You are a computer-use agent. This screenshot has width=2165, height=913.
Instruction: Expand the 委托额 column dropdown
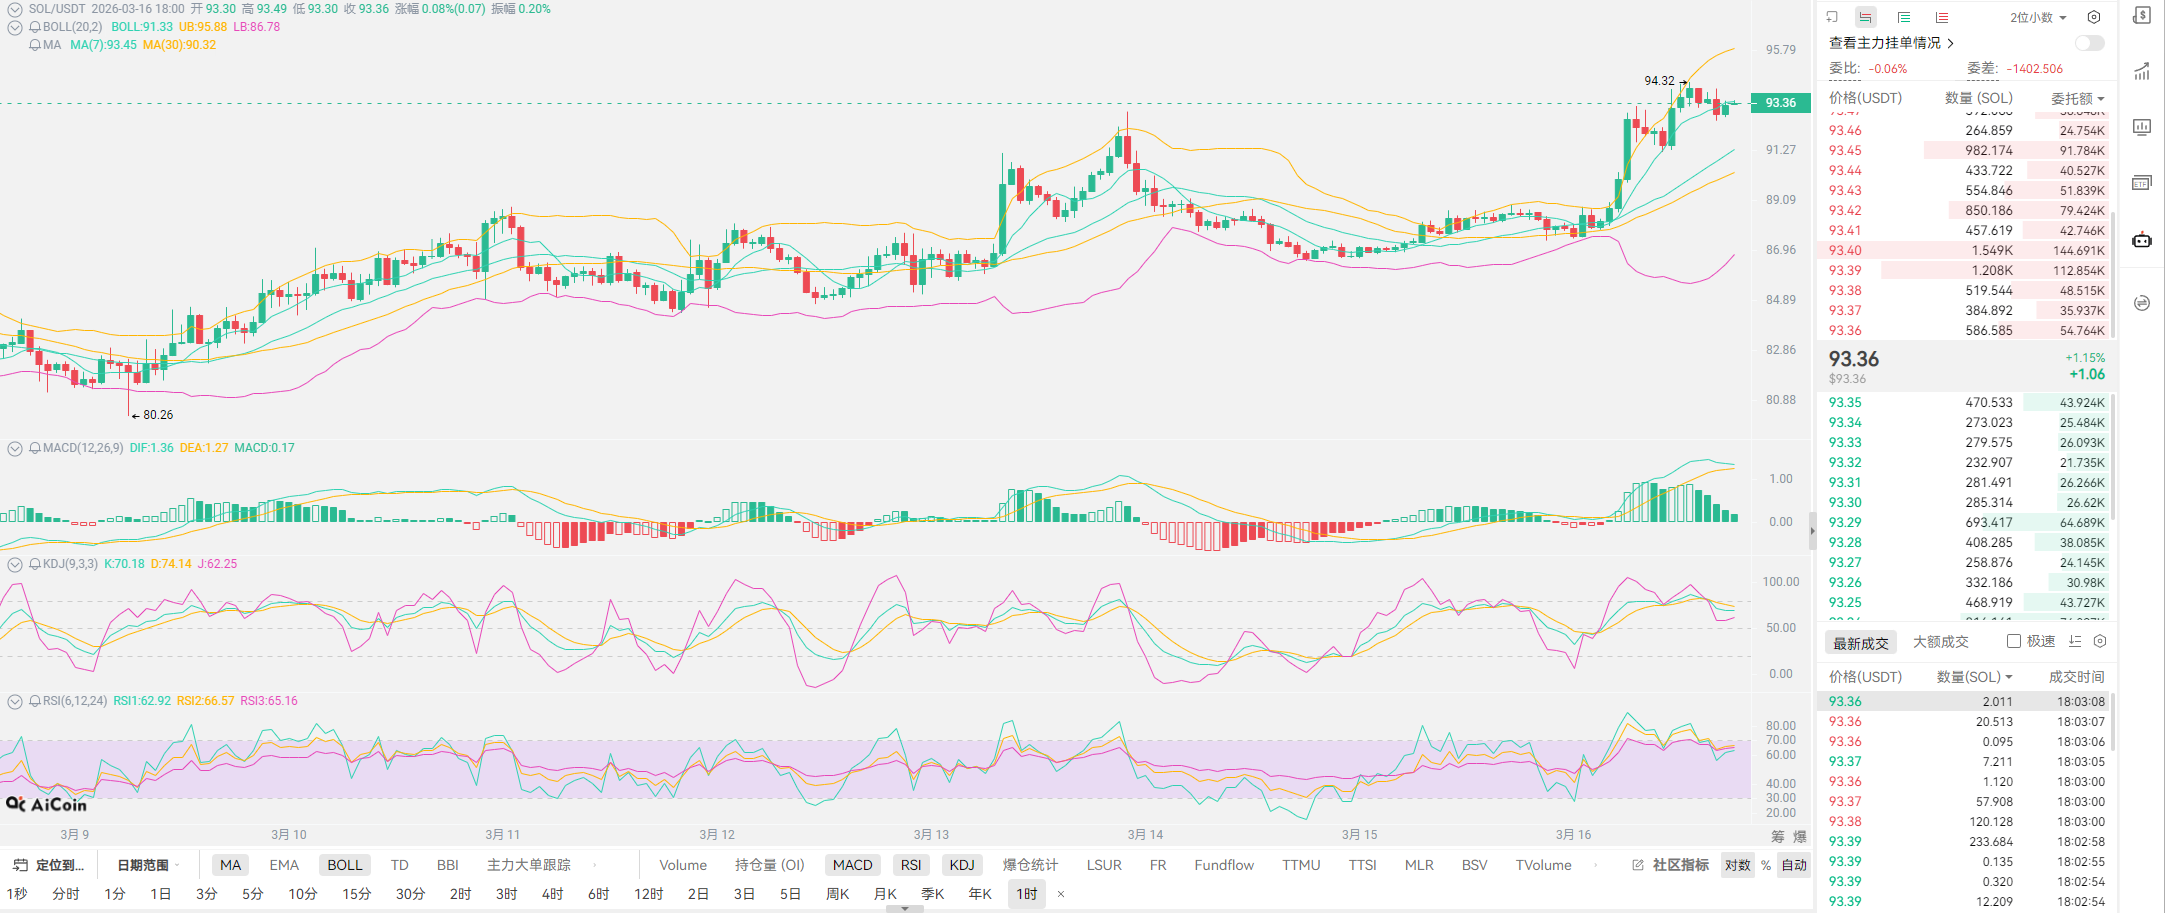2077,98
